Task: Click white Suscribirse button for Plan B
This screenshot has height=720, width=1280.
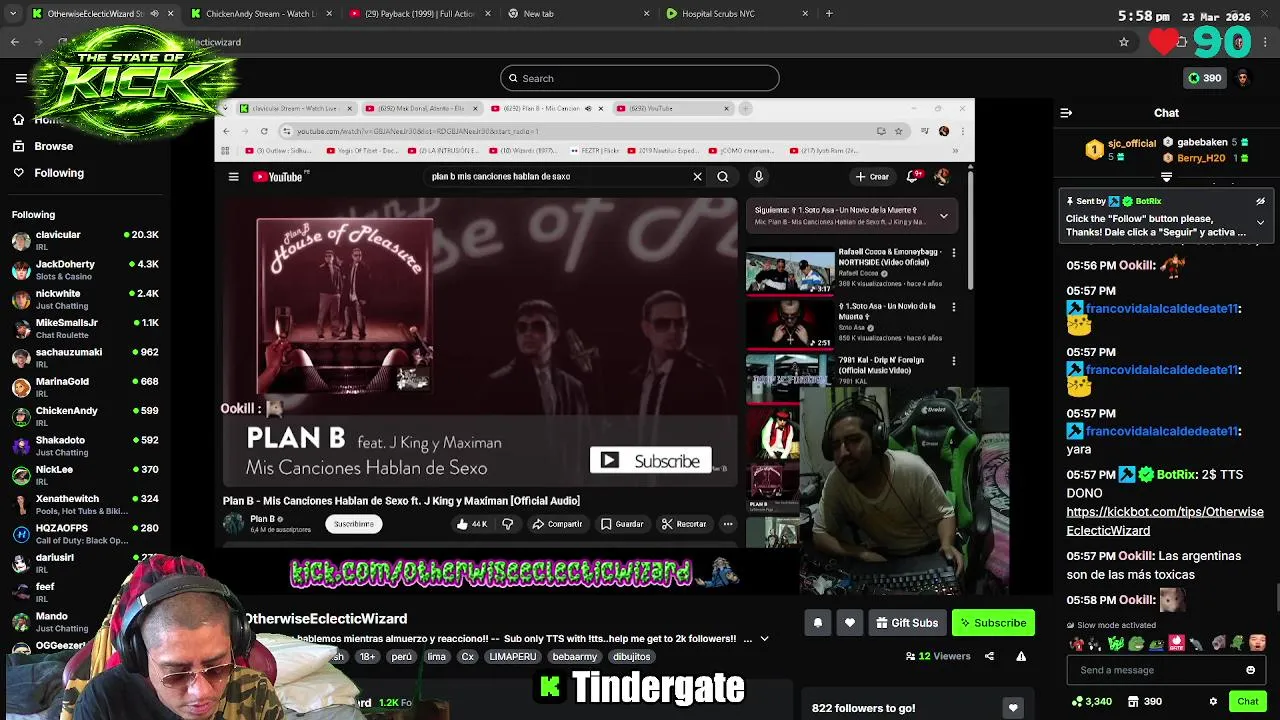Action: (x=353, y=524)
